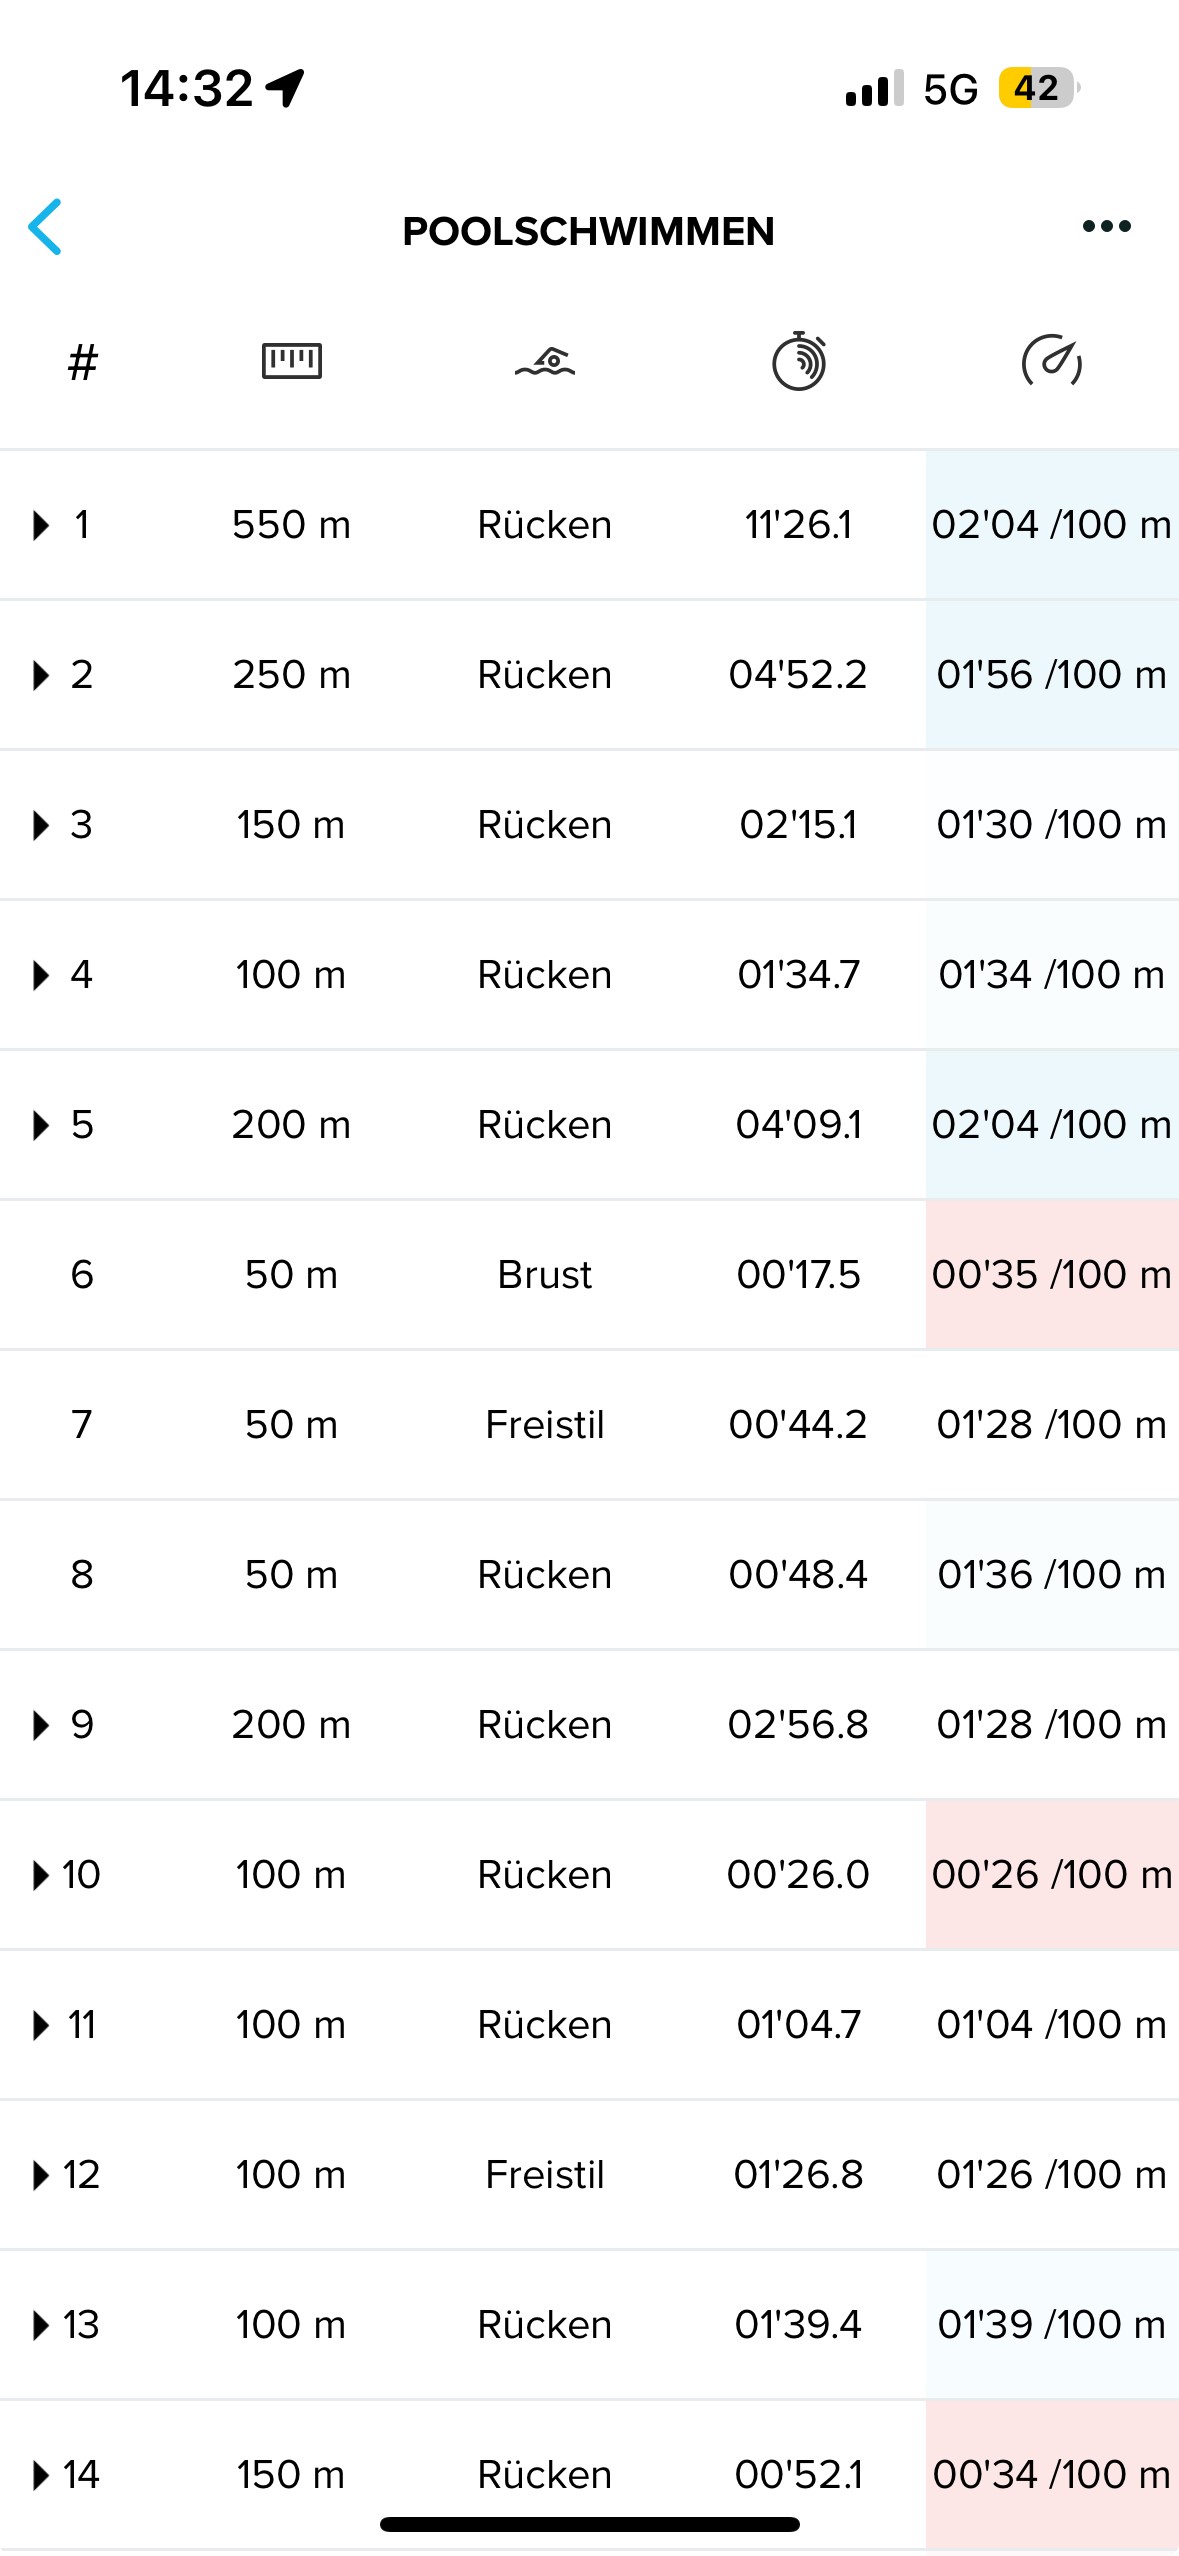Tap the battery indicator showing 42
1179x2556 pixels.
(x=1039, y=88)
